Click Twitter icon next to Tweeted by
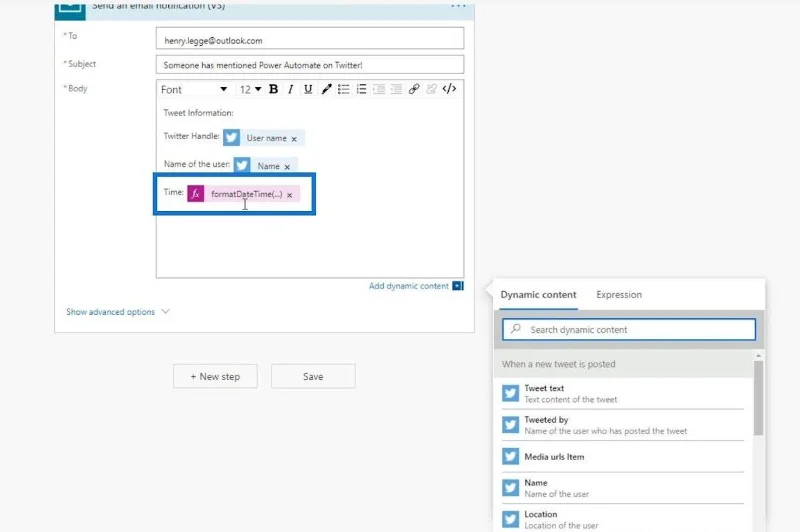This screenshot has width=800, height=532. tap(510, 425)
